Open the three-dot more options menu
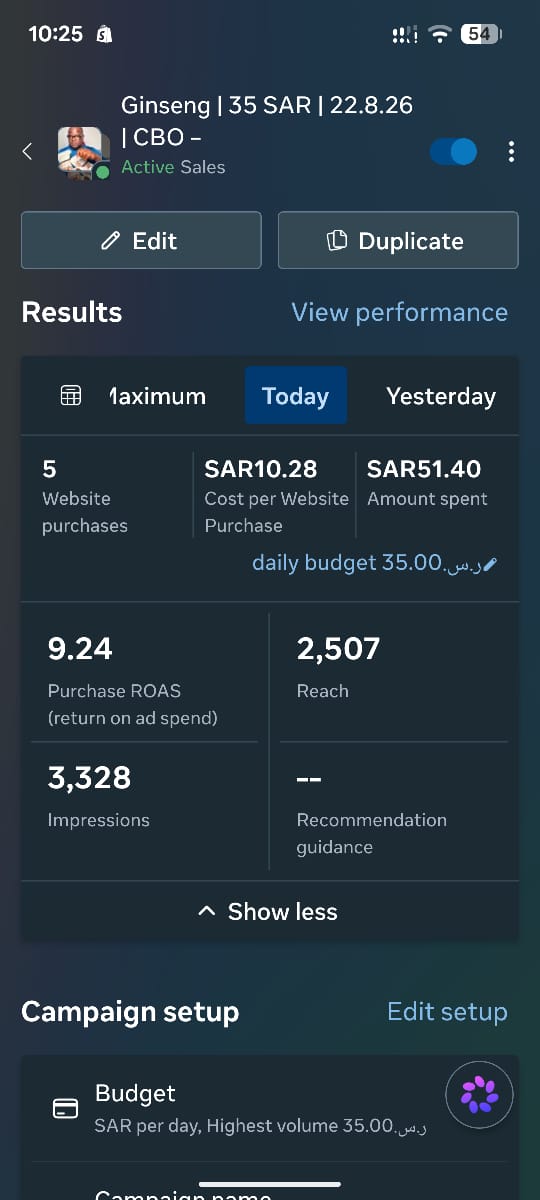The height and width of the screenshot is (1200, 540). pos(511,151)
